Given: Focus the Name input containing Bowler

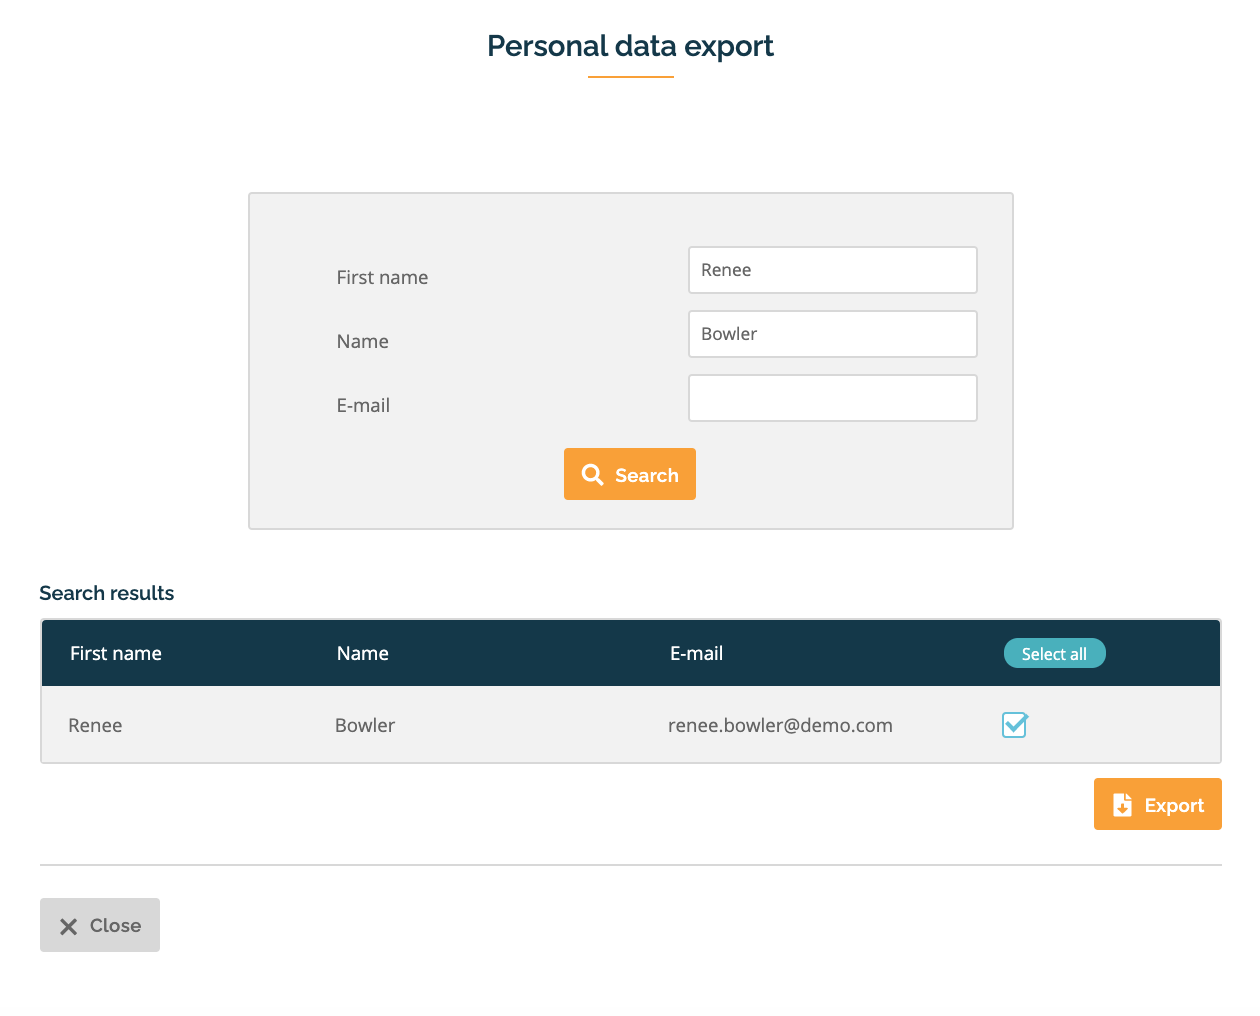Looking at the screenshot, I should (x=833, y=334).
